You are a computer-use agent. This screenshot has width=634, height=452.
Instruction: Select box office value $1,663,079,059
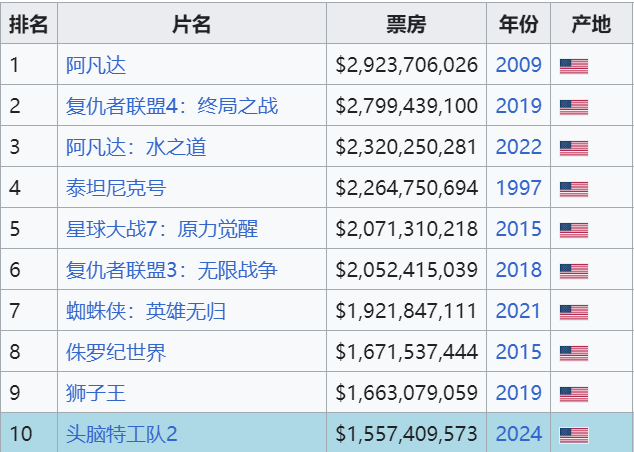pyautogui.click(x=406, y=393)
